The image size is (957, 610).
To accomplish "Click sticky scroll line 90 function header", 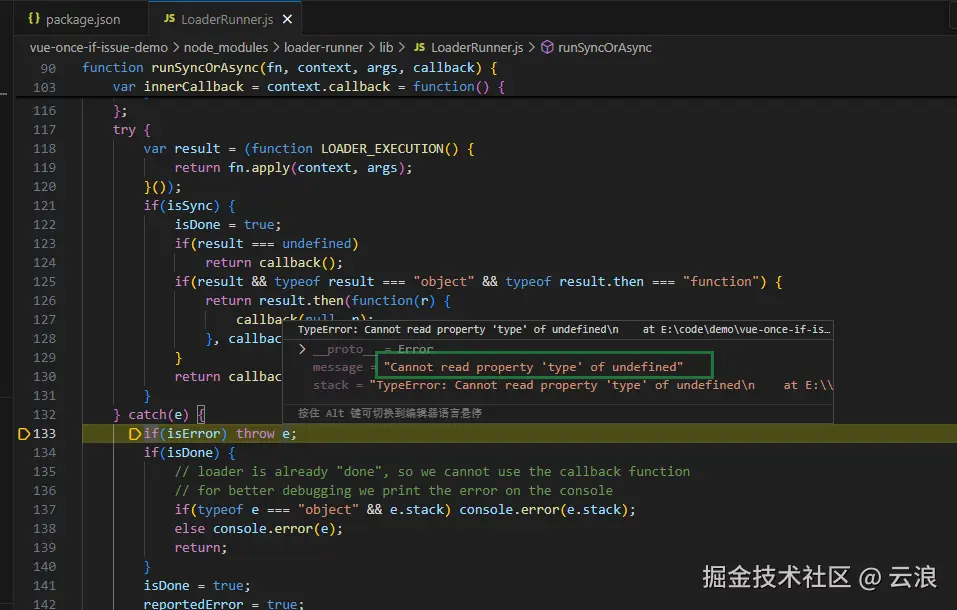I will click(x=291, y=68).
